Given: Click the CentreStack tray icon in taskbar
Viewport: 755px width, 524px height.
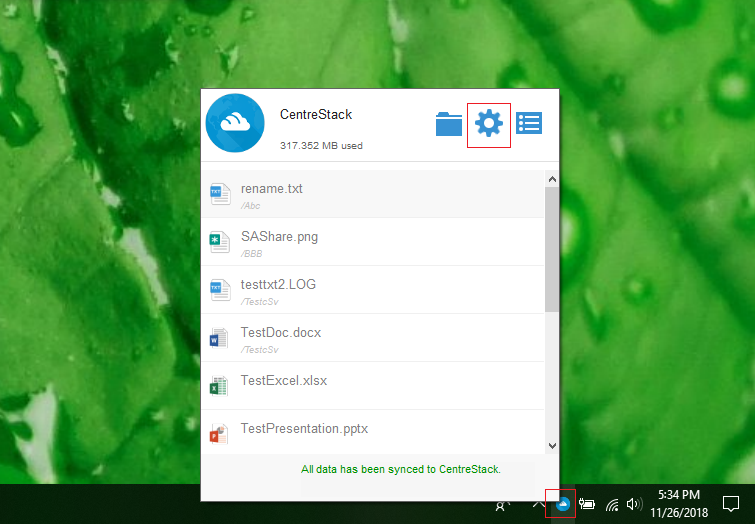Looking at the screenshot, I should pyautogui.click(x=562, y=504).
